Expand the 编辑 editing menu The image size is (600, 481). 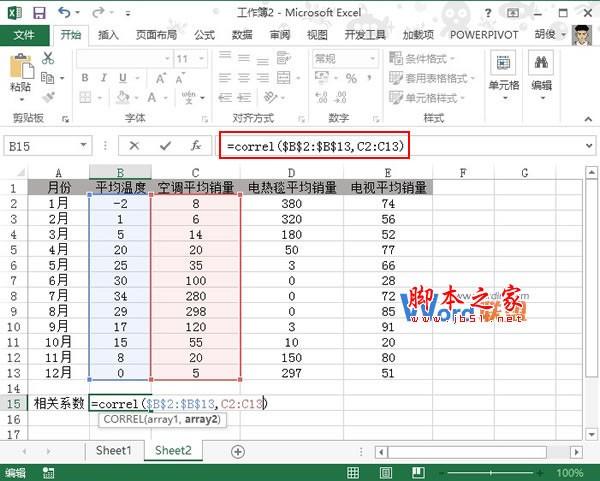[541, 76]
